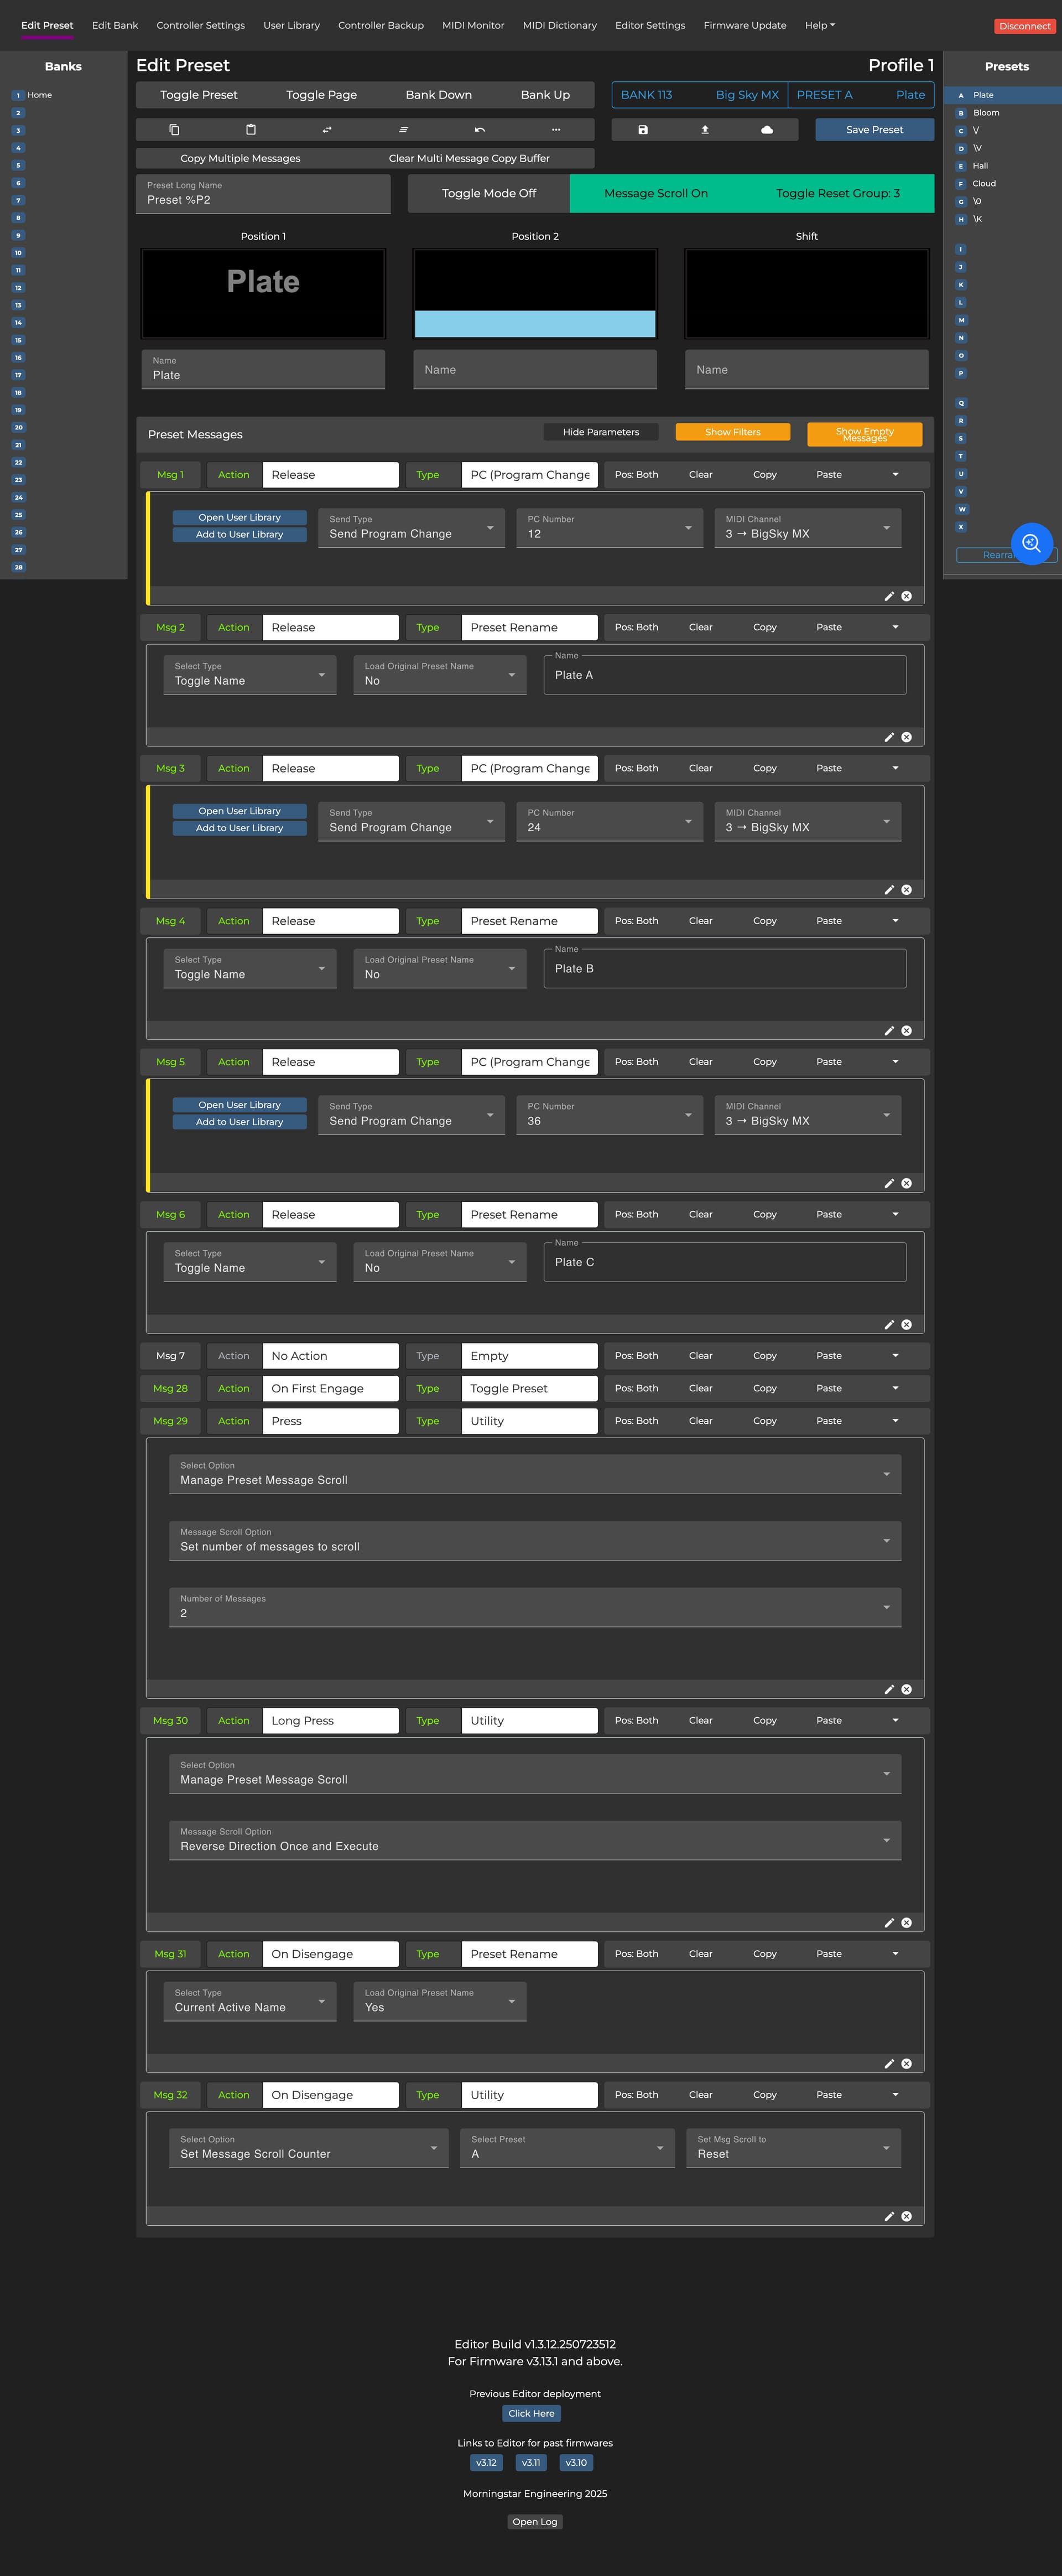Toggle Pos: Both on Msg 1
The image size is (1062, 2576).
pyautogui.click(x=636, y=475)
